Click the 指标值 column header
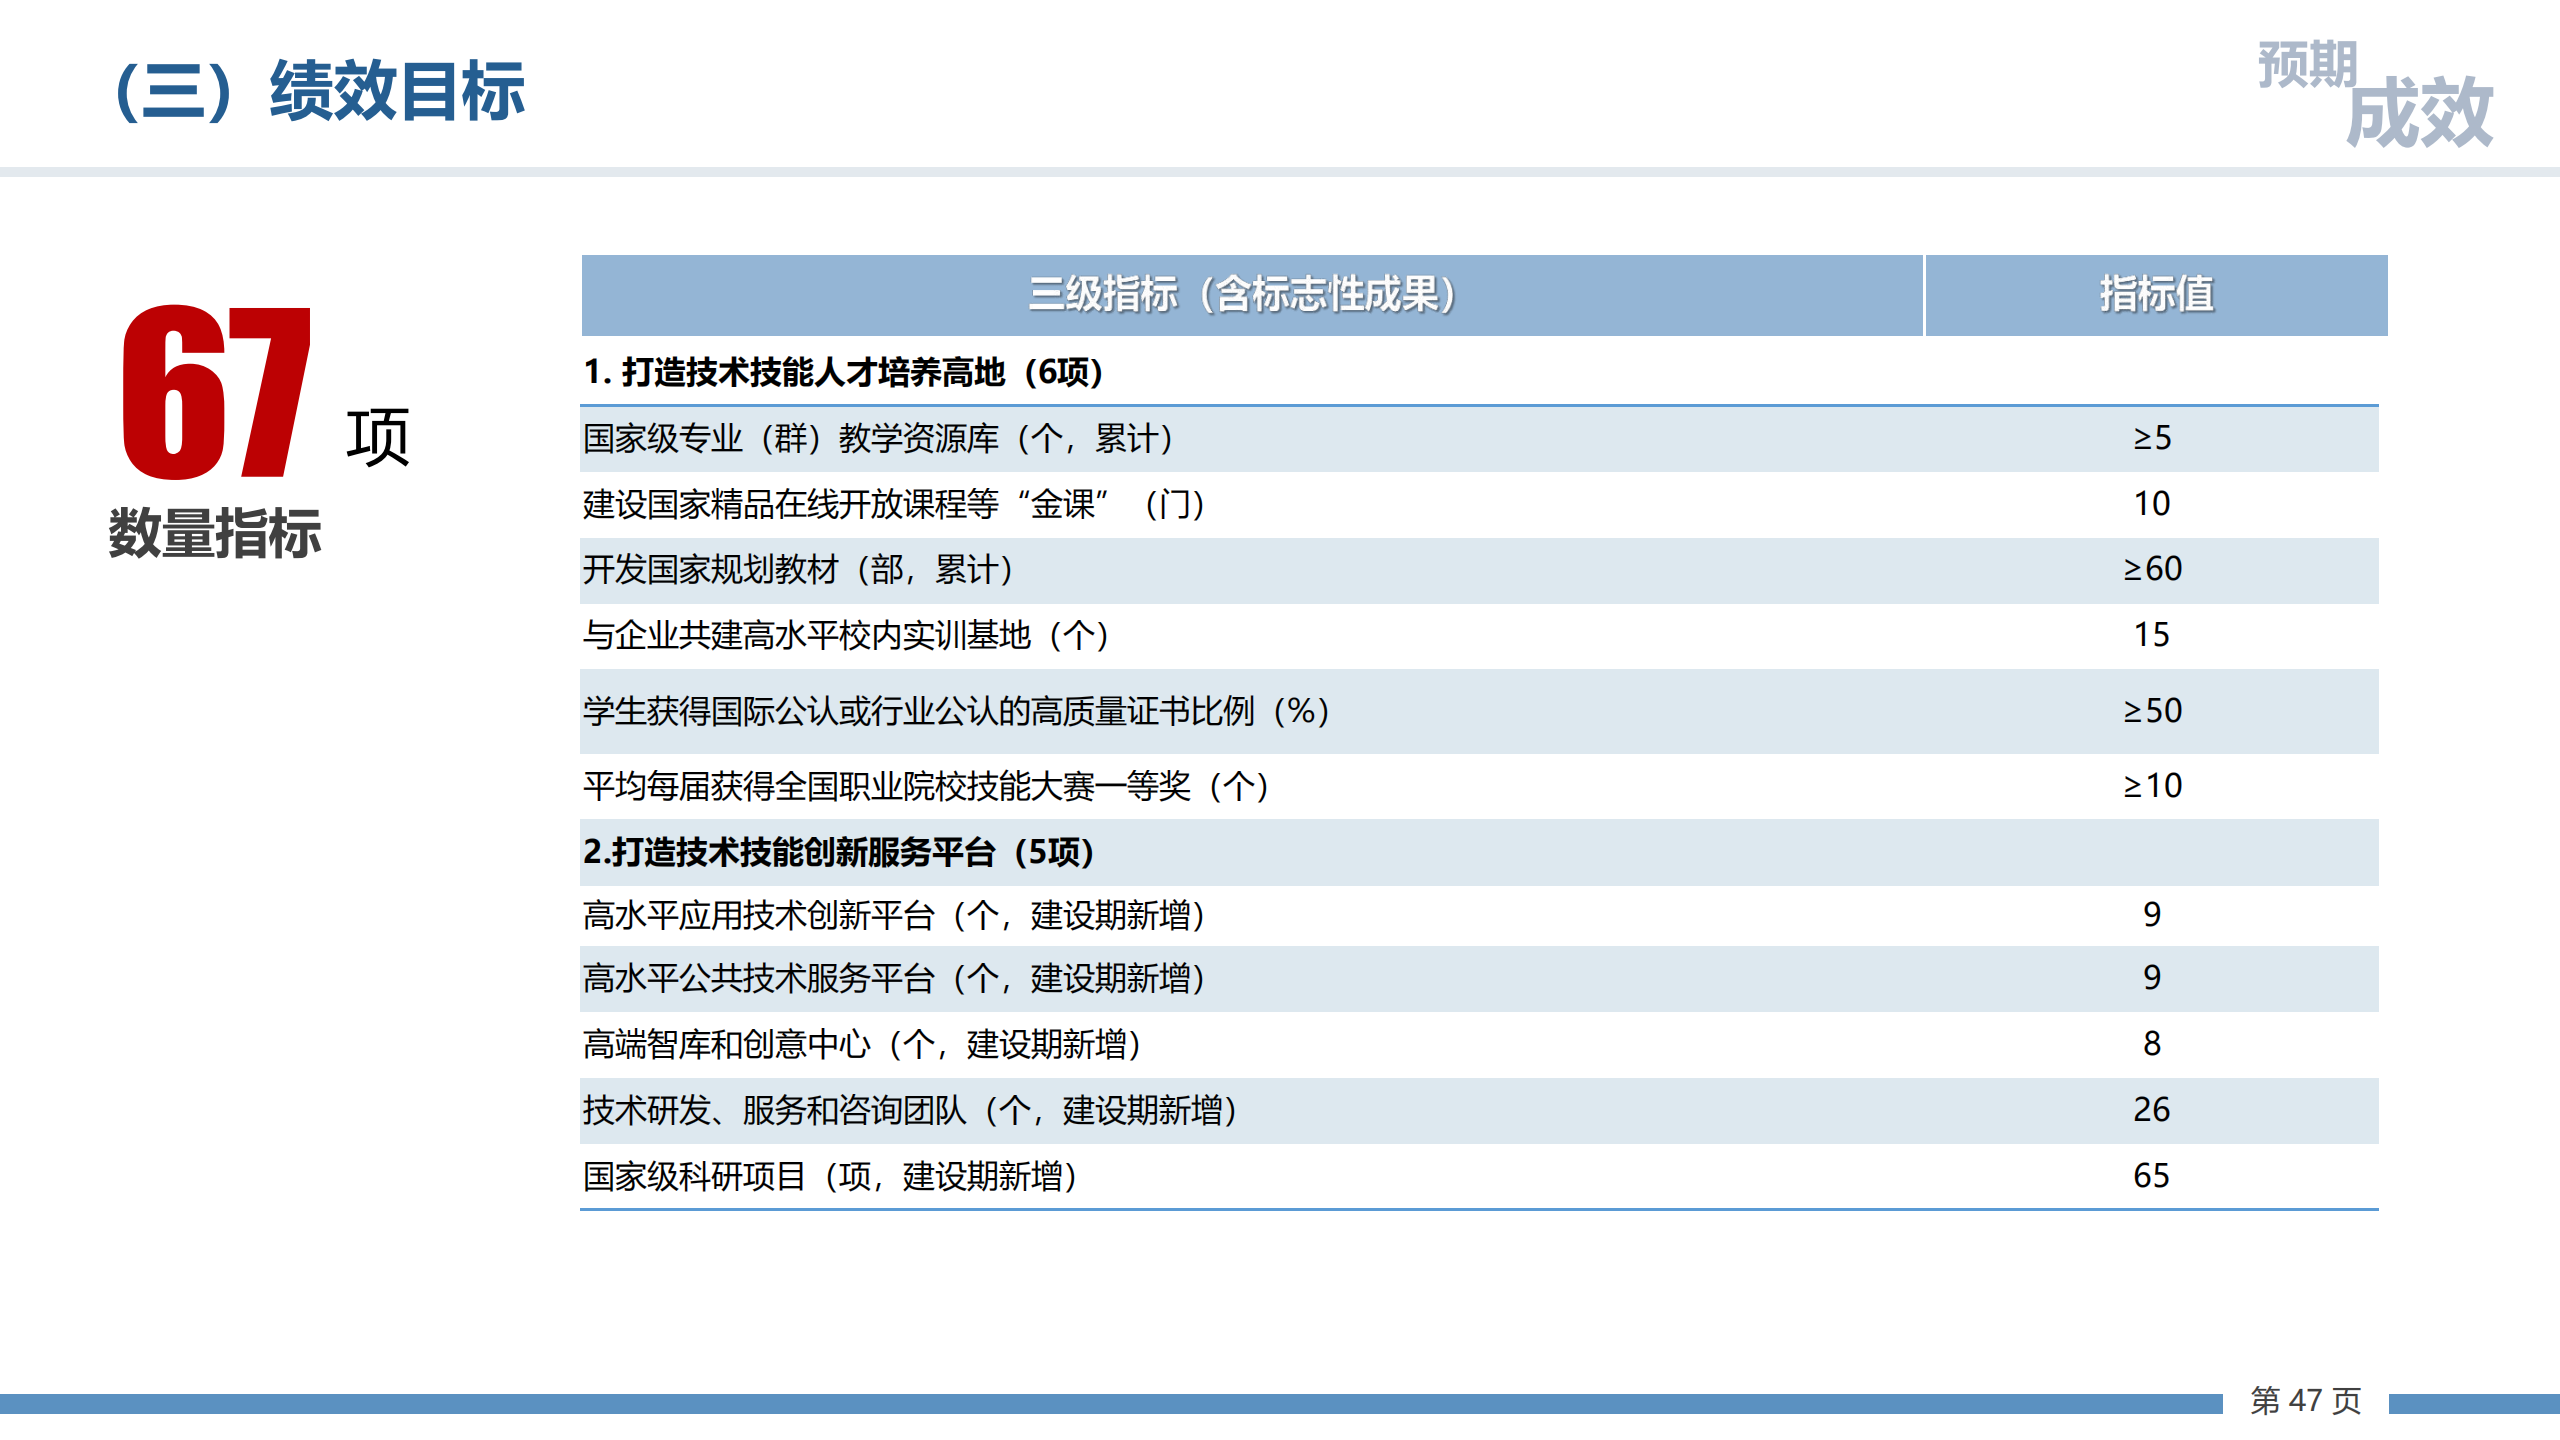 [2156, 295]
